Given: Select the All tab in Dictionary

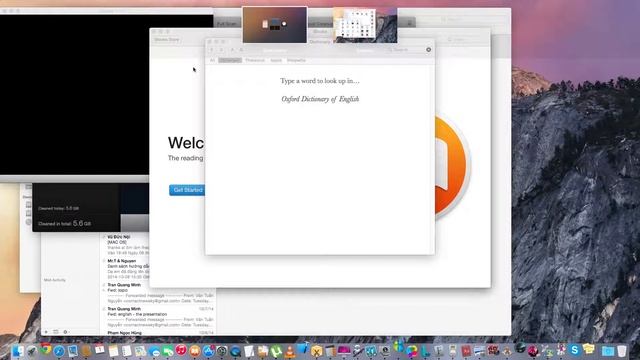Looking at the screenshot, I should 212,60.
